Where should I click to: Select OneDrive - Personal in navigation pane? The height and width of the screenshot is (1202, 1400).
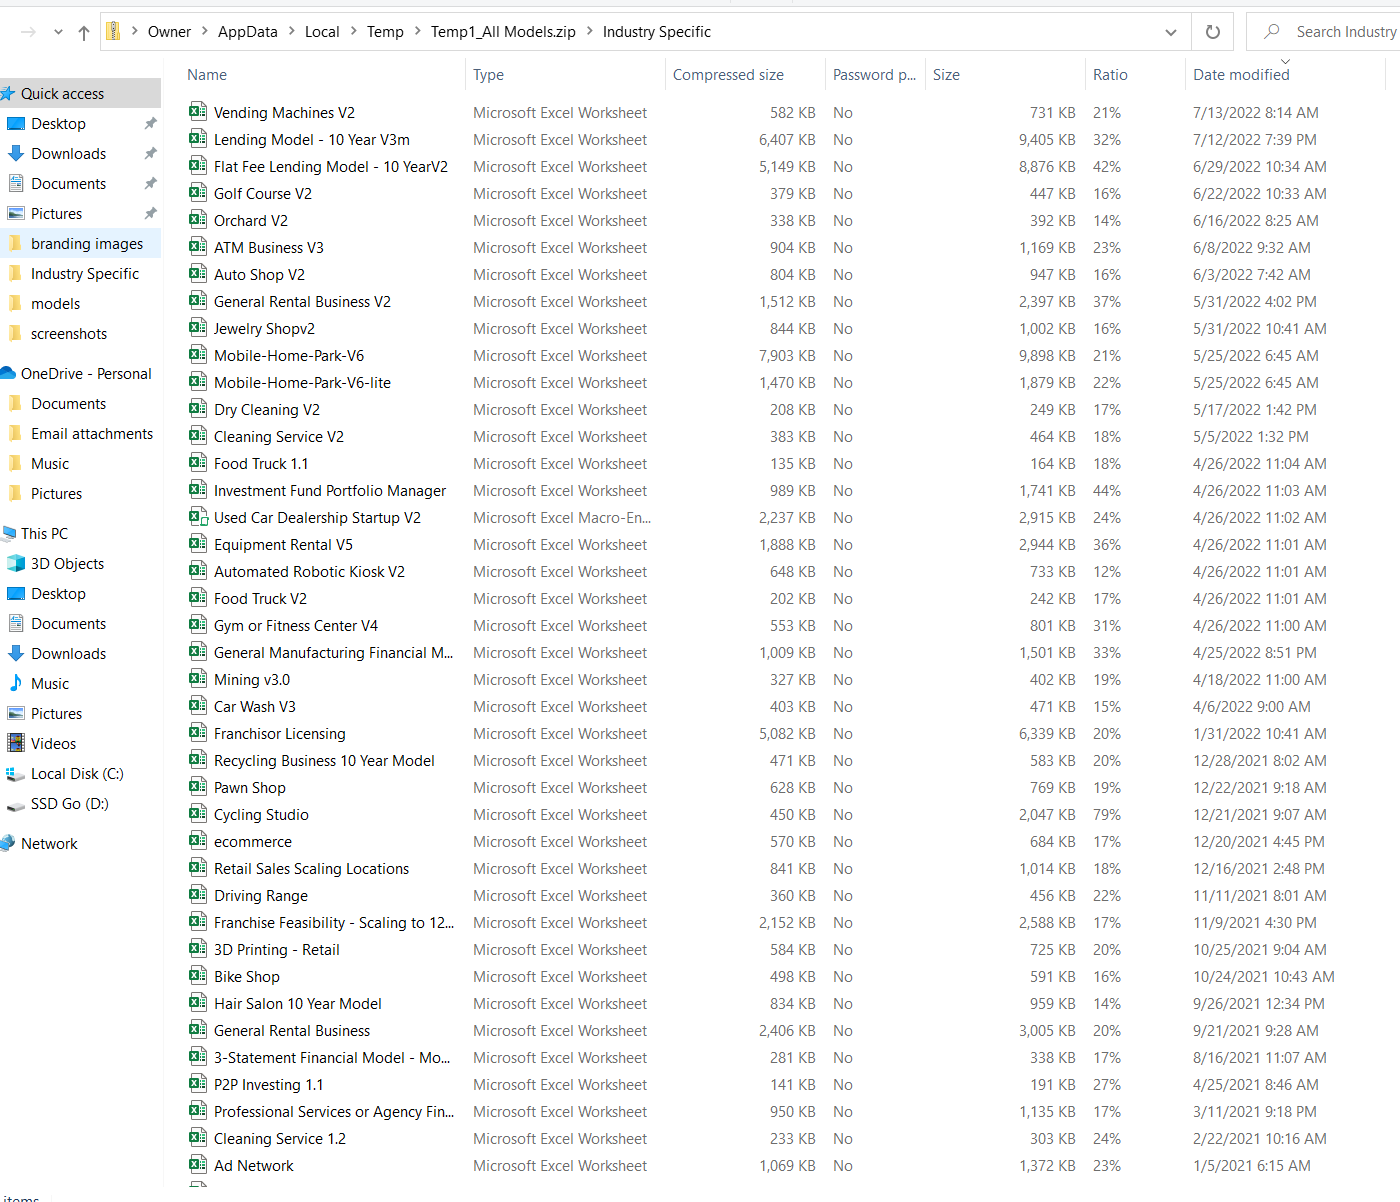coord(86,374)
